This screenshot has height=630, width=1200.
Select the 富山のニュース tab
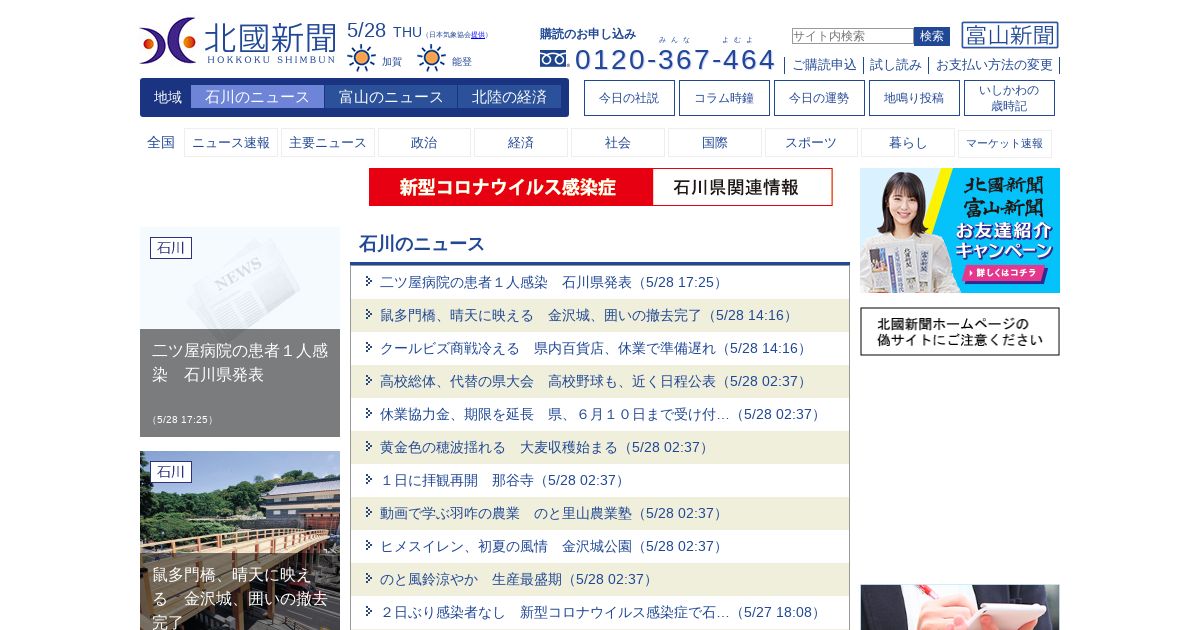(x=391, y=97)
